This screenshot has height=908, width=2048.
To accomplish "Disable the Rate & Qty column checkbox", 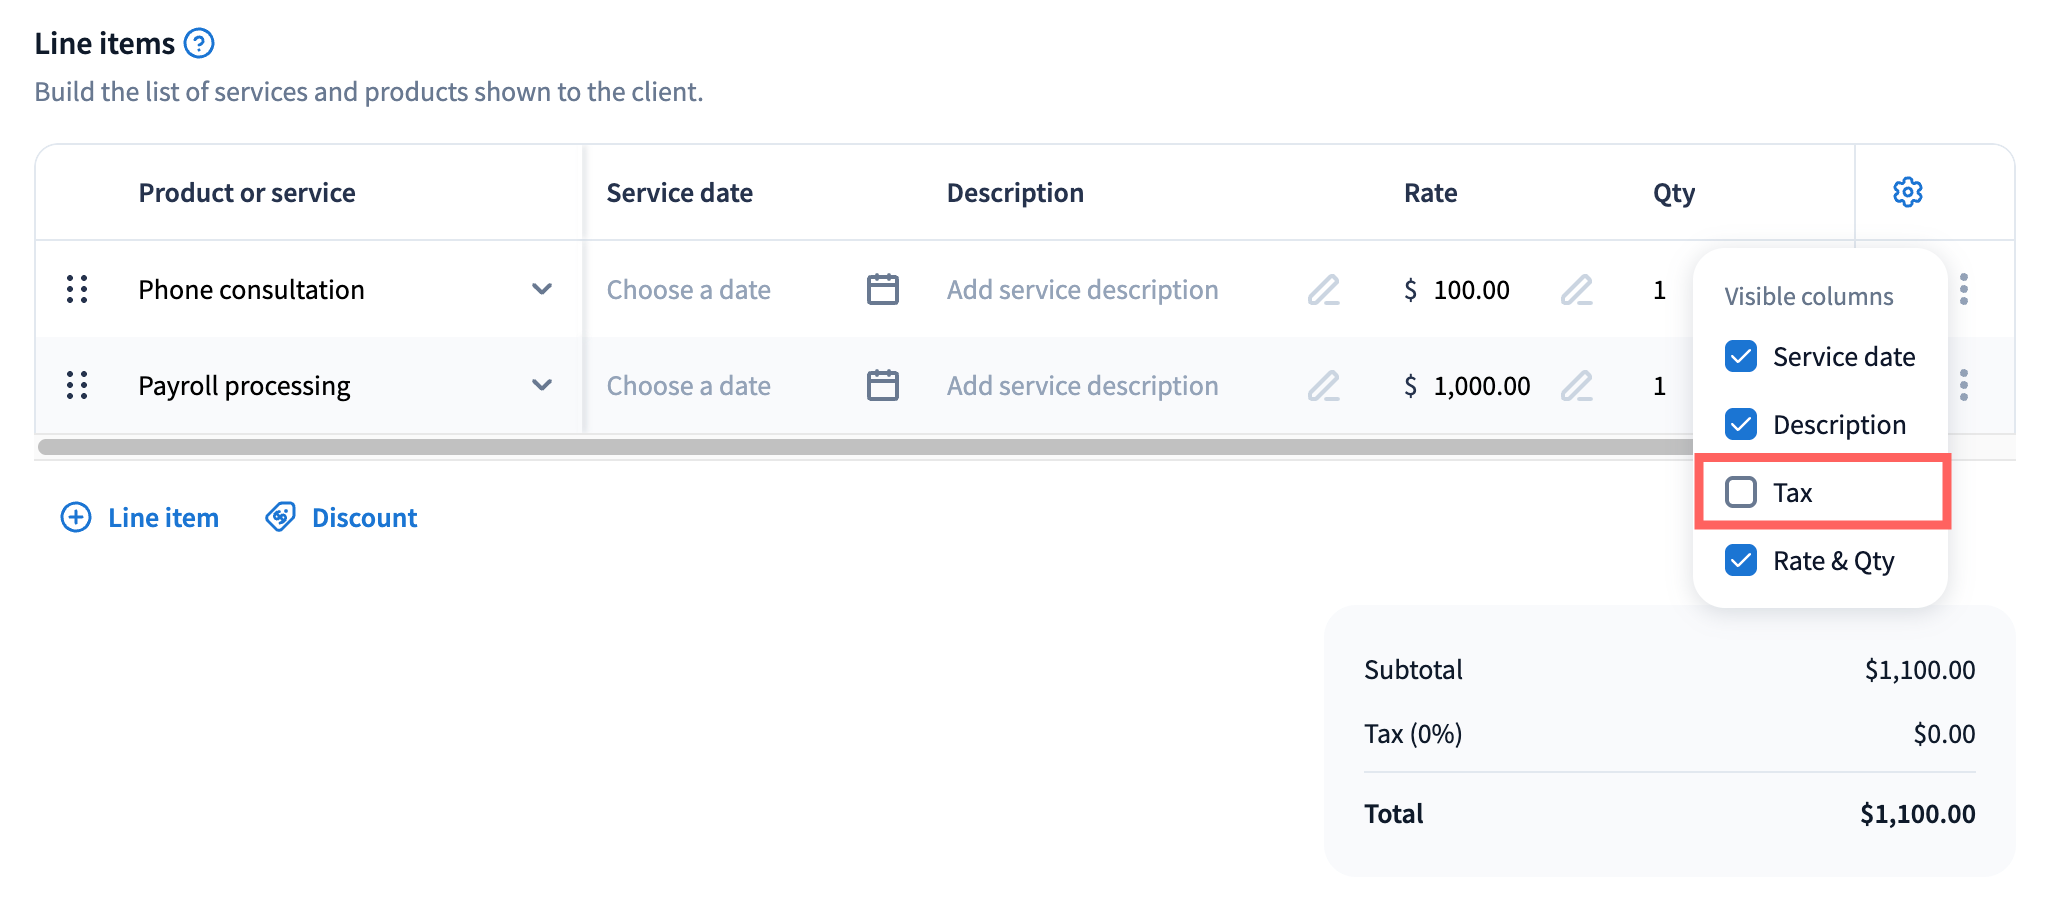I will pyautogui.click(x=1741, y=561).
